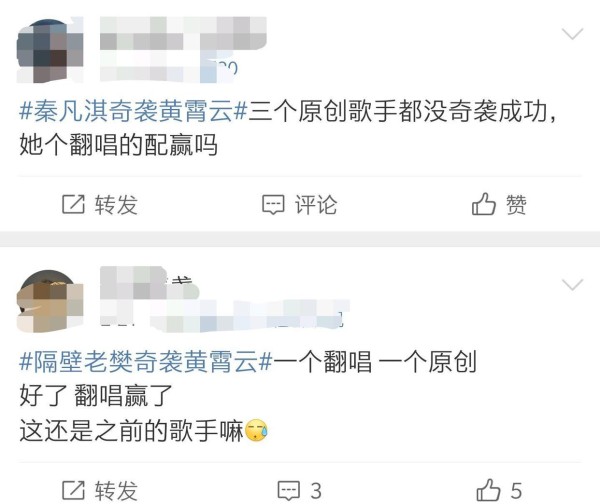
Task: Click the sweating emoji in second post
Action: click(x=256, y=430)
